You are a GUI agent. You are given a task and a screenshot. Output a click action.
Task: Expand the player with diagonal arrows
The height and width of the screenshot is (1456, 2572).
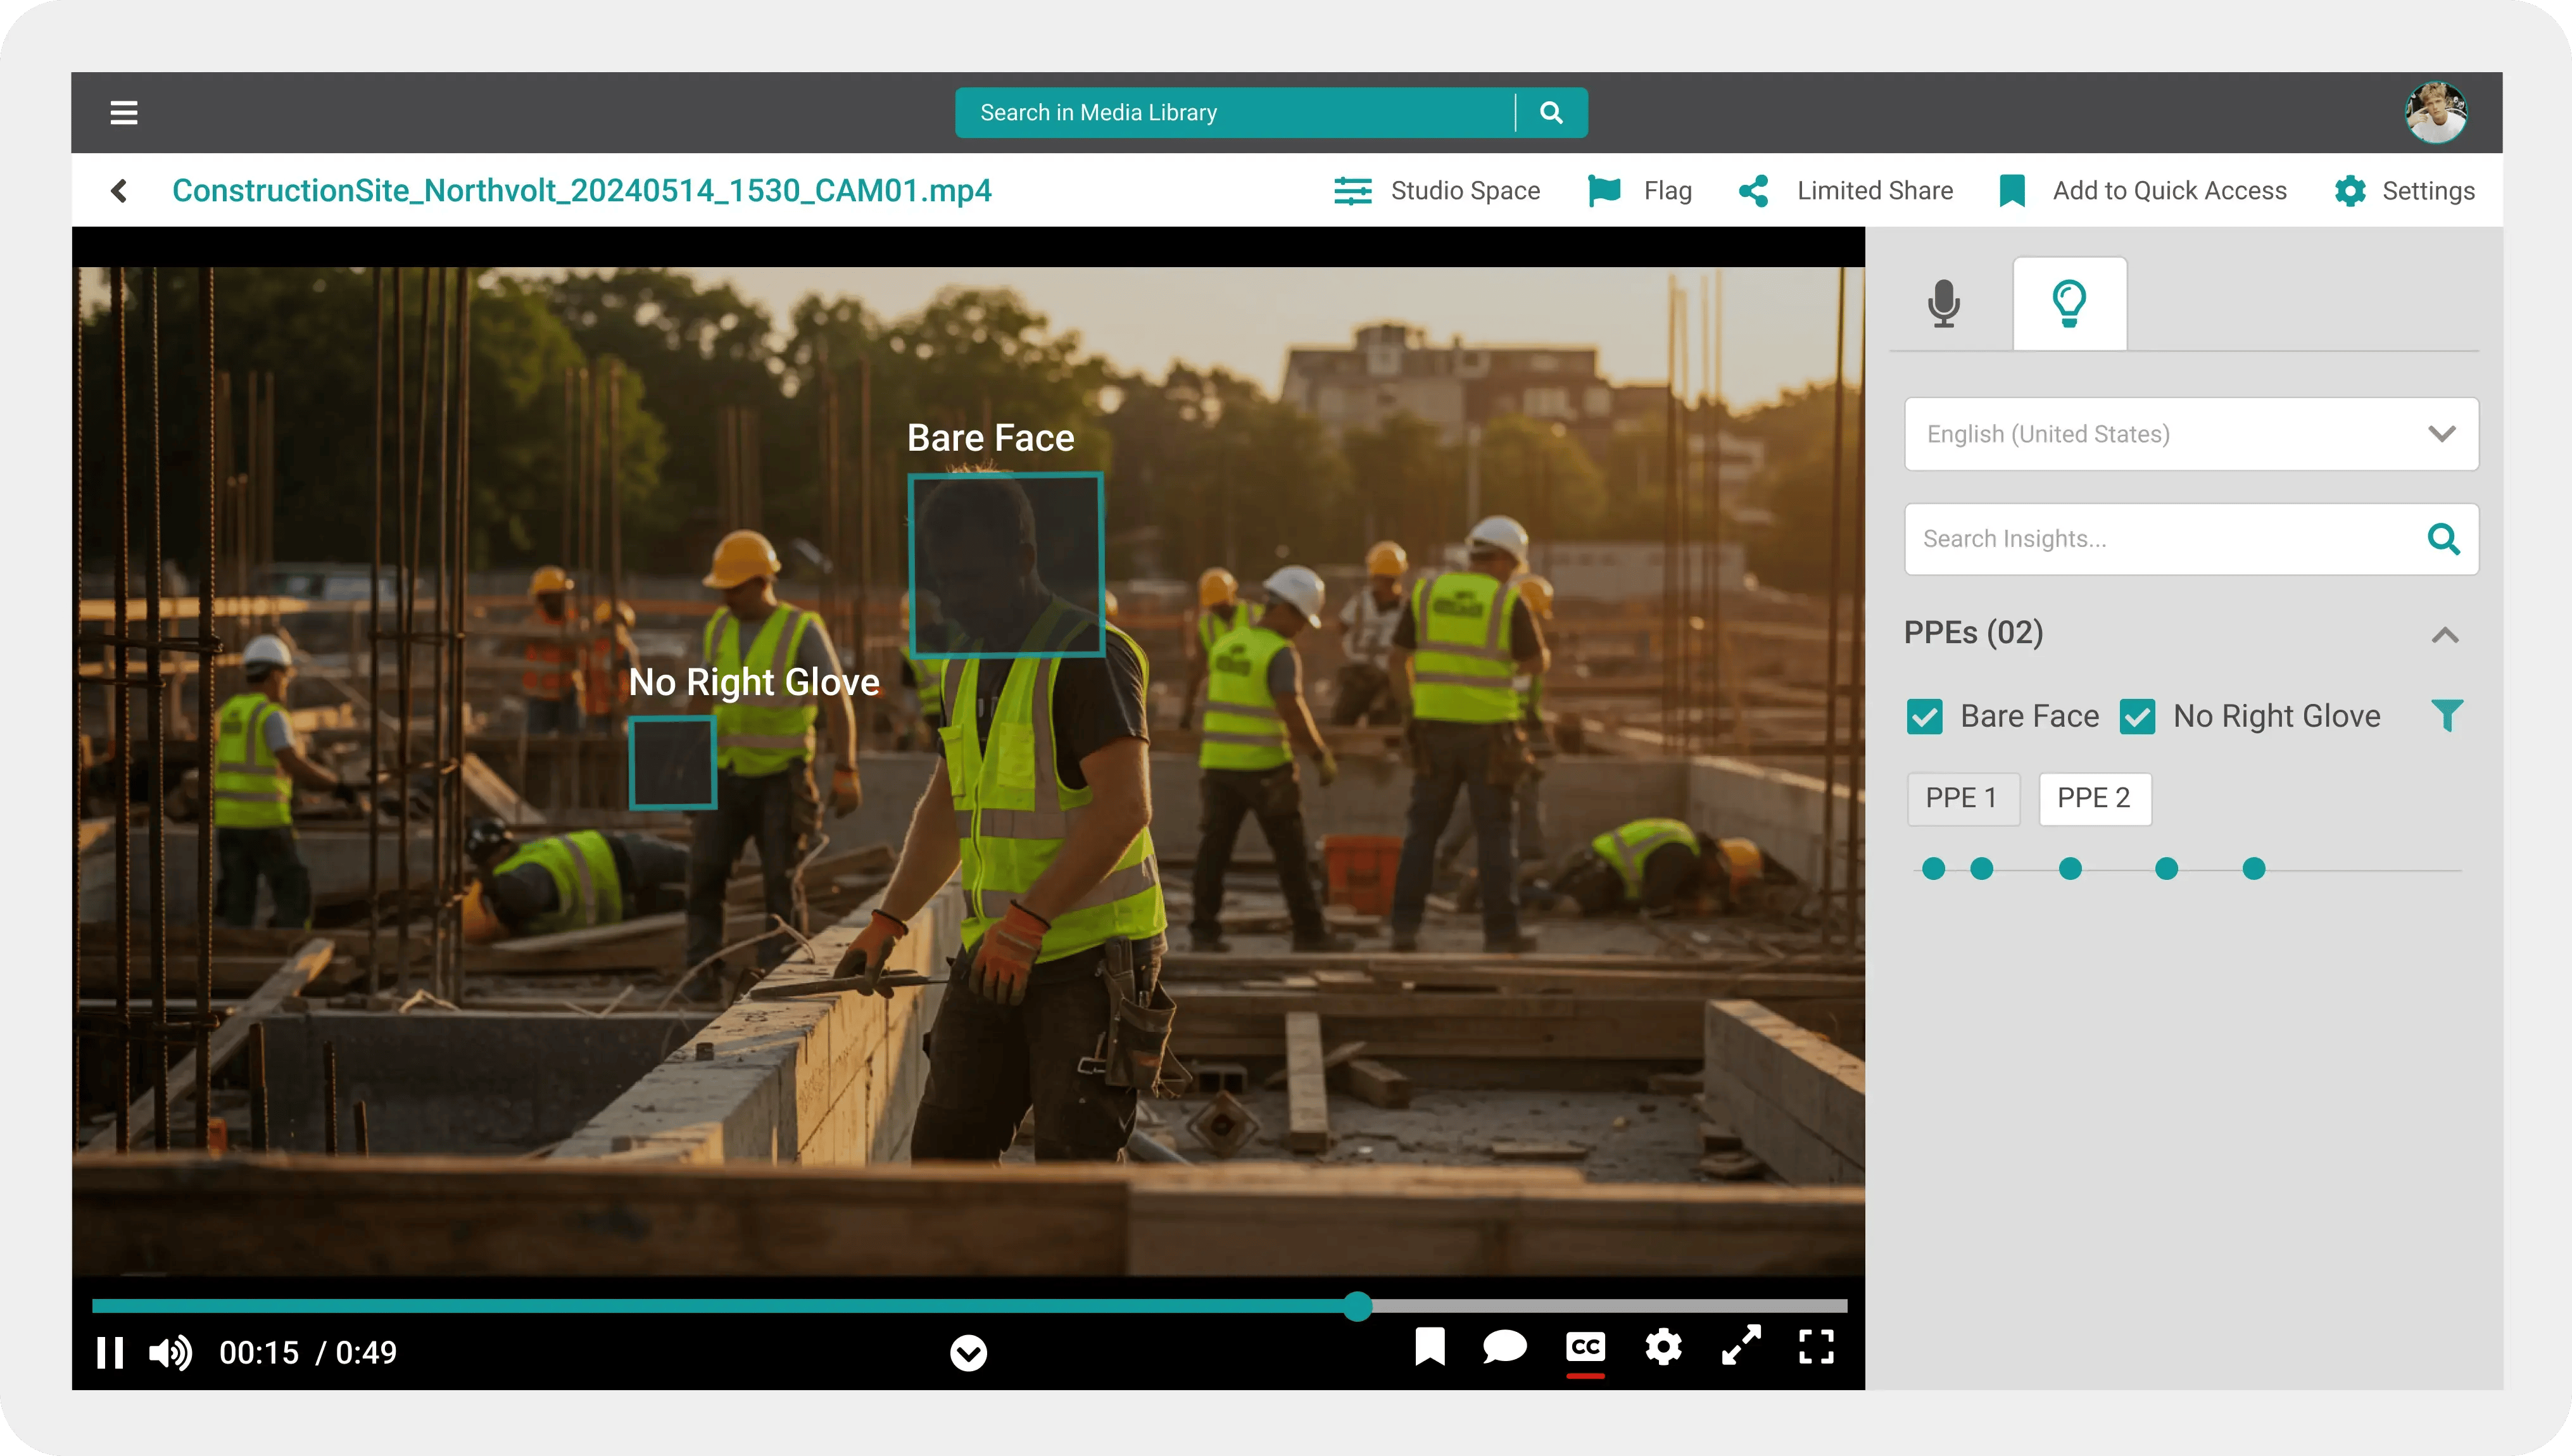(1741, 1346)
